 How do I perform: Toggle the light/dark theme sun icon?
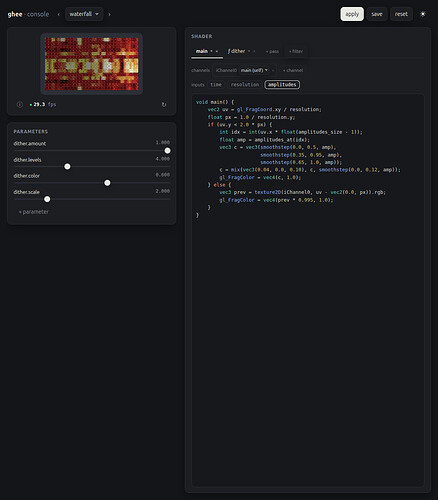pyautogui.click(x=423, y=14)
